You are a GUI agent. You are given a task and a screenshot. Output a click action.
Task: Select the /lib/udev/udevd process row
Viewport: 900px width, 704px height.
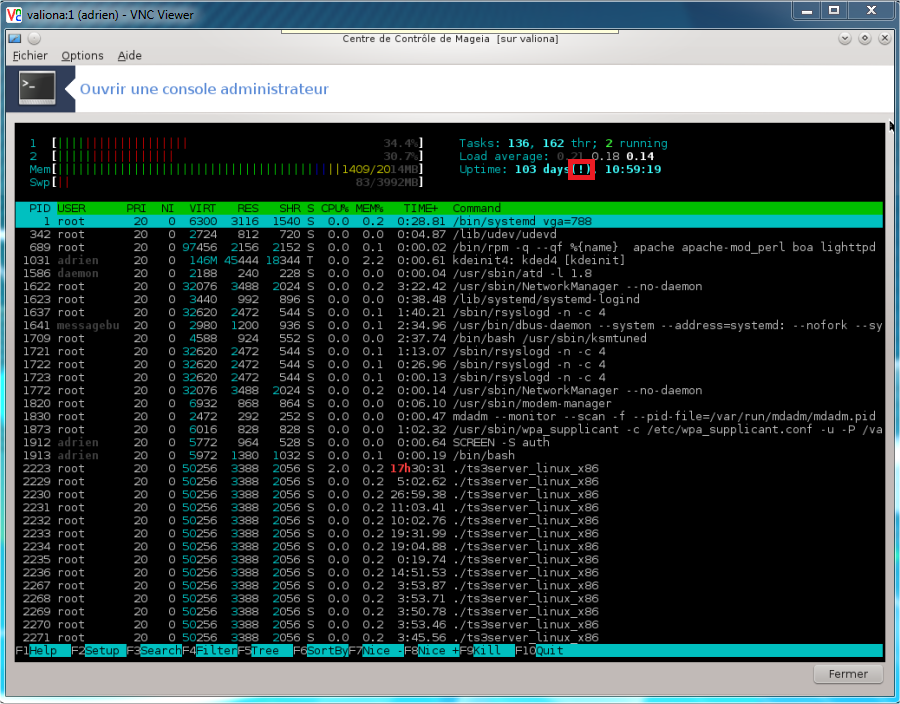point(449,234)
